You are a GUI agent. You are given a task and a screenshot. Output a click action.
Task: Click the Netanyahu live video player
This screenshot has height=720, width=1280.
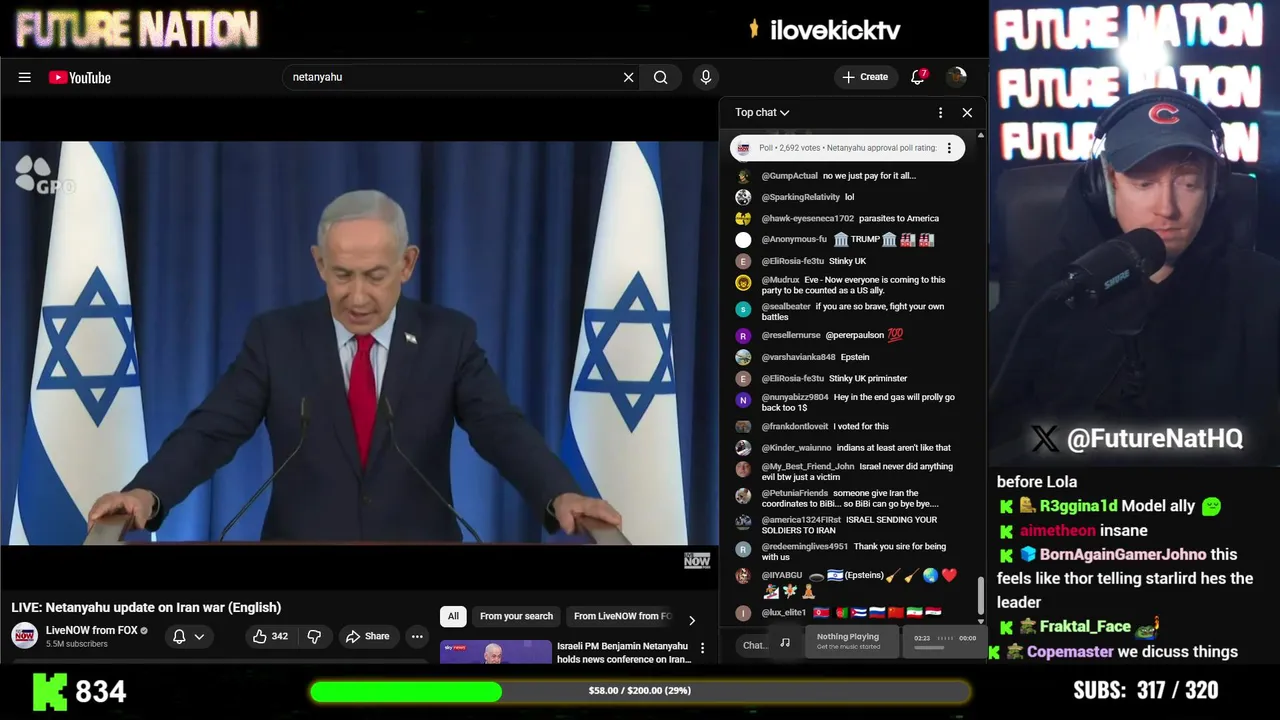tap(359, 343)
